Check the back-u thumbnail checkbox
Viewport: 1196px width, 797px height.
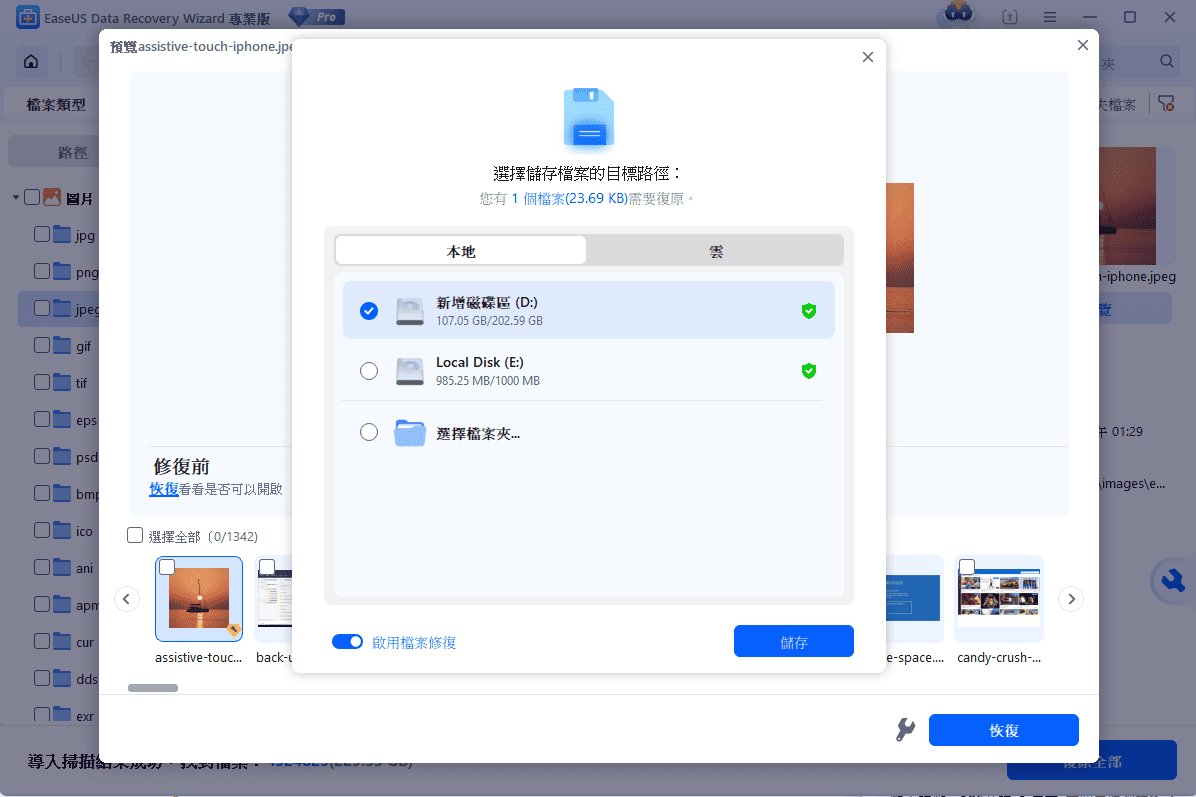(x=267, y=567)
